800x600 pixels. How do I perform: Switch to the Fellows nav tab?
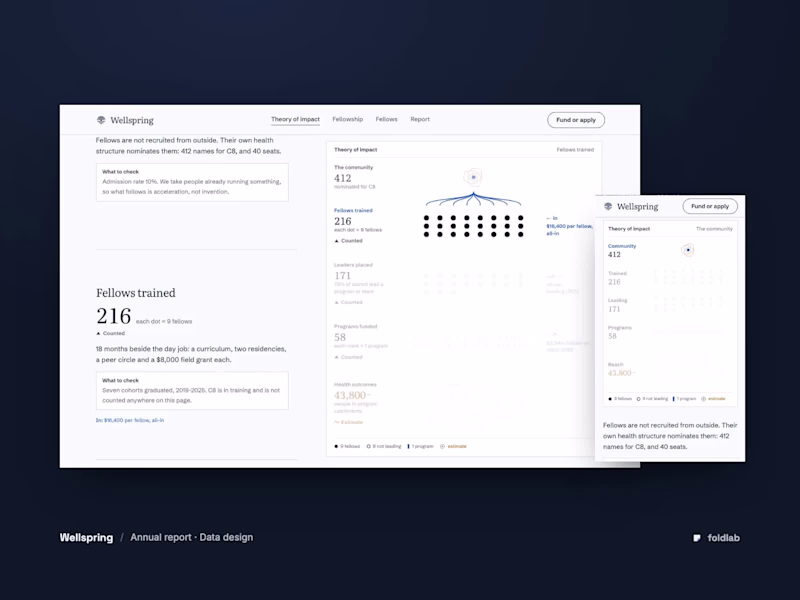click(386, 119)
